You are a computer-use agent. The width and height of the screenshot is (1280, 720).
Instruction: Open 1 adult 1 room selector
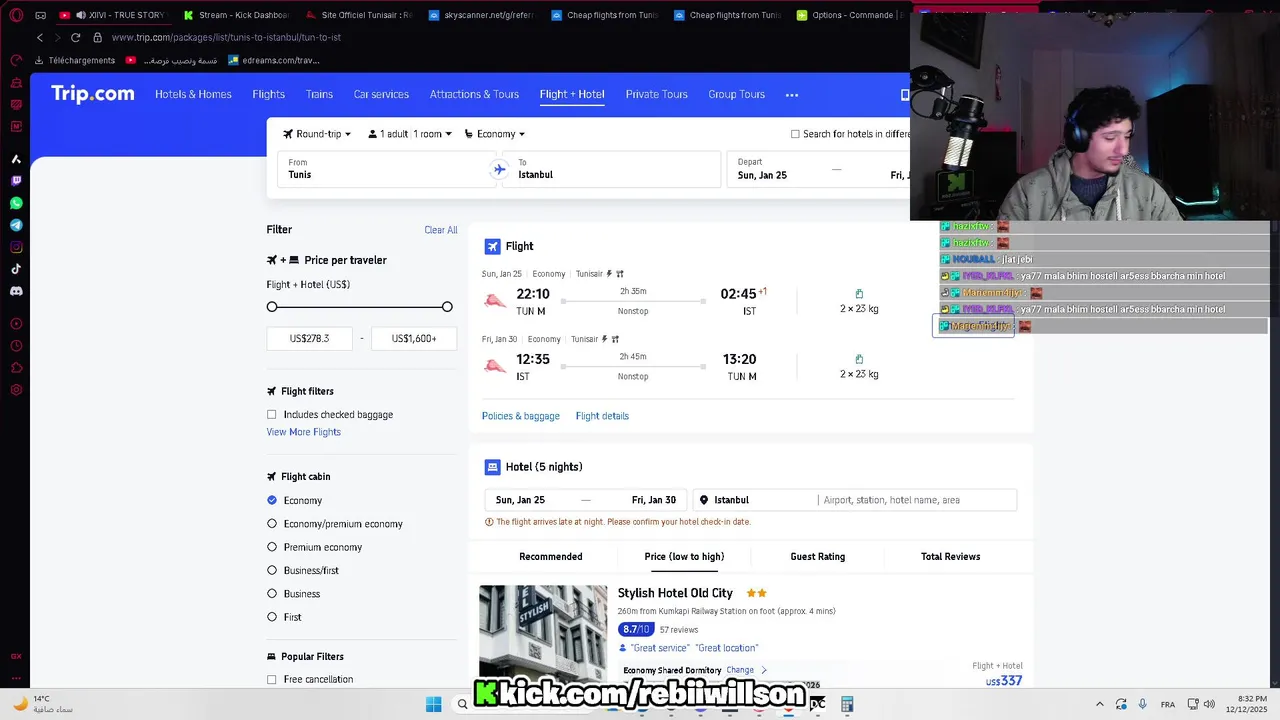(410, 134)
